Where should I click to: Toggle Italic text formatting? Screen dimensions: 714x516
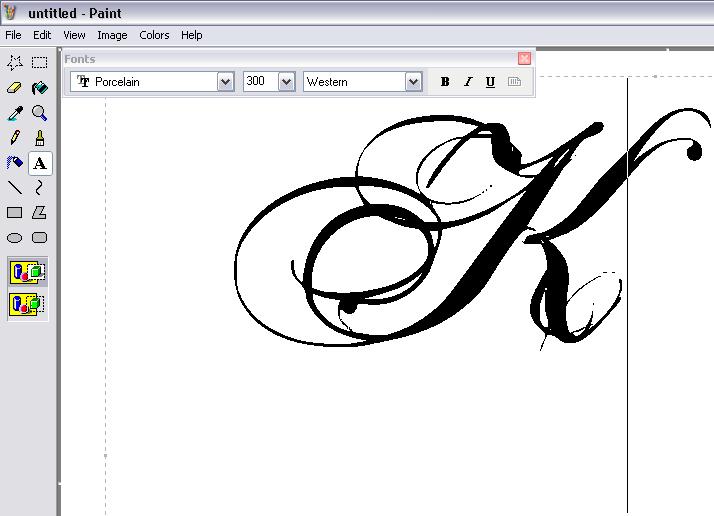pos(468,82)
